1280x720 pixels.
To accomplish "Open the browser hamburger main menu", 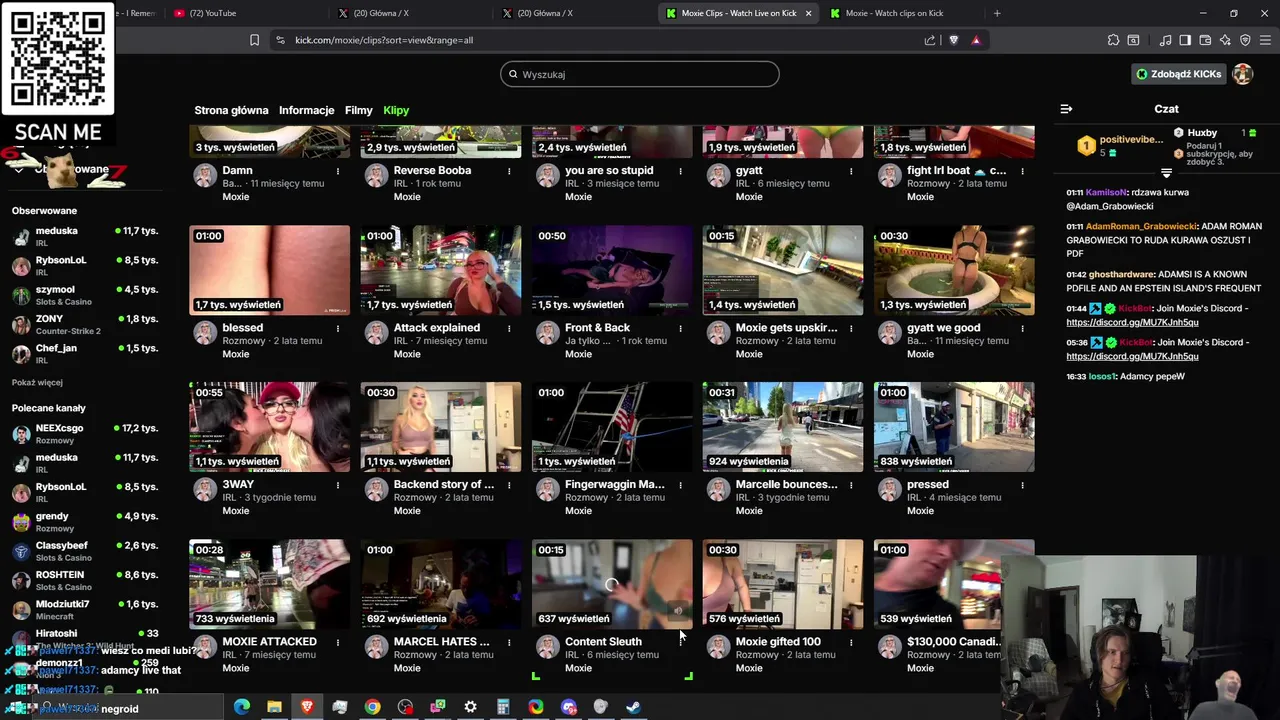I will (x=1266, y=40).
